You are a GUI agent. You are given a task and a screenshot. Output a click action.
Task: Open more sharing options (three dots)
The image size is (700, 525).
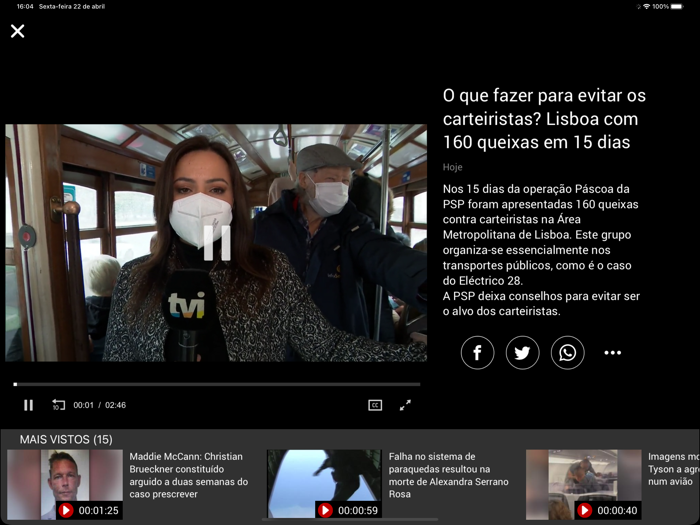click(x=612, y=353)
